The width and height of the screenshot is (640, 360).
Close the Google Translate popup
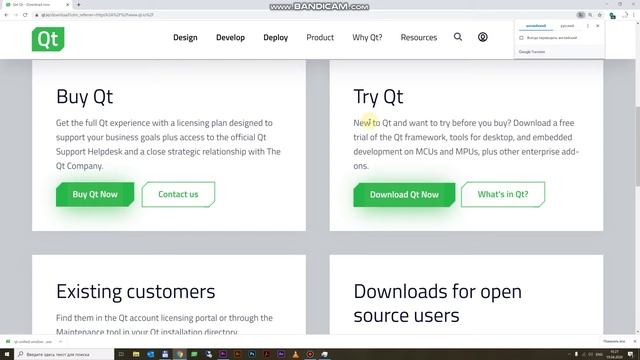(x=598, y=26)
